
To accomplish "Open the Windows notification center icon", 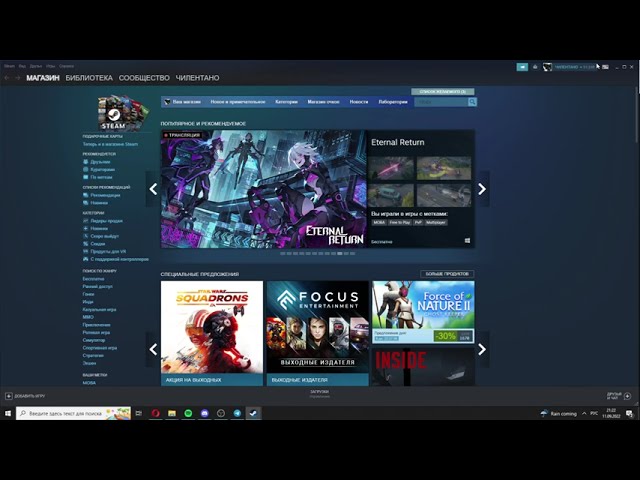I will [x=630, y=413].
